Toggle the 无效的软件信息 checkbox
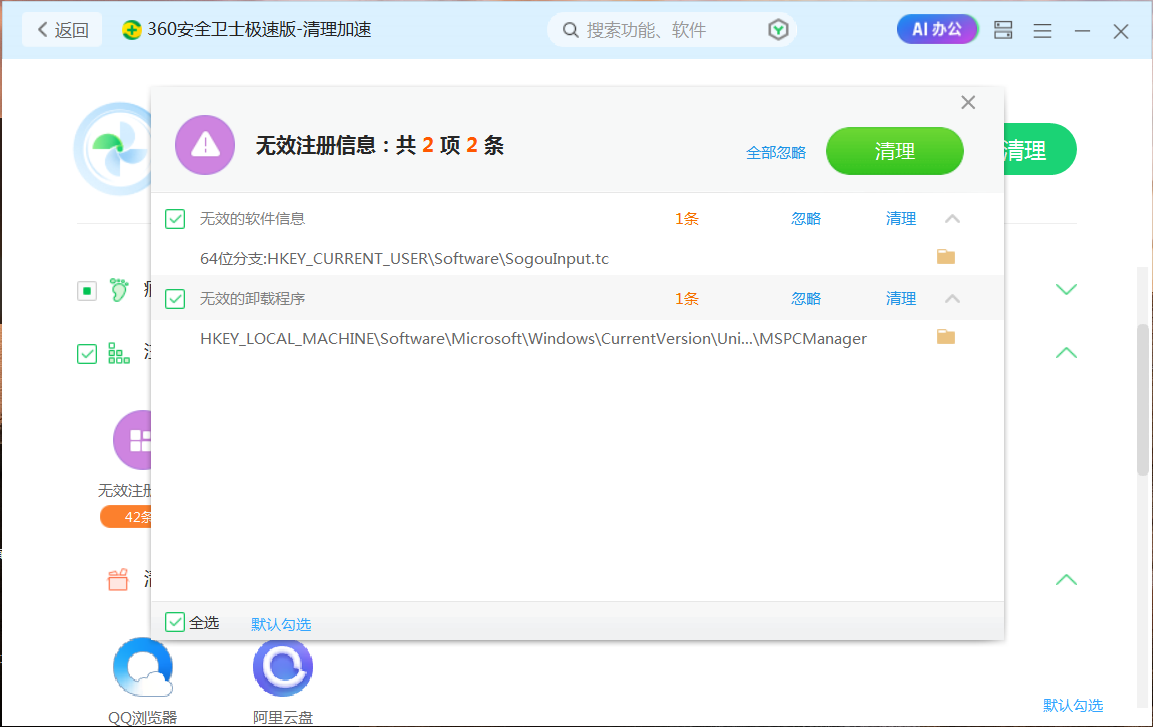Image resolution: width=1153 pixels, height=727 pixels. [x=175, y=219]
